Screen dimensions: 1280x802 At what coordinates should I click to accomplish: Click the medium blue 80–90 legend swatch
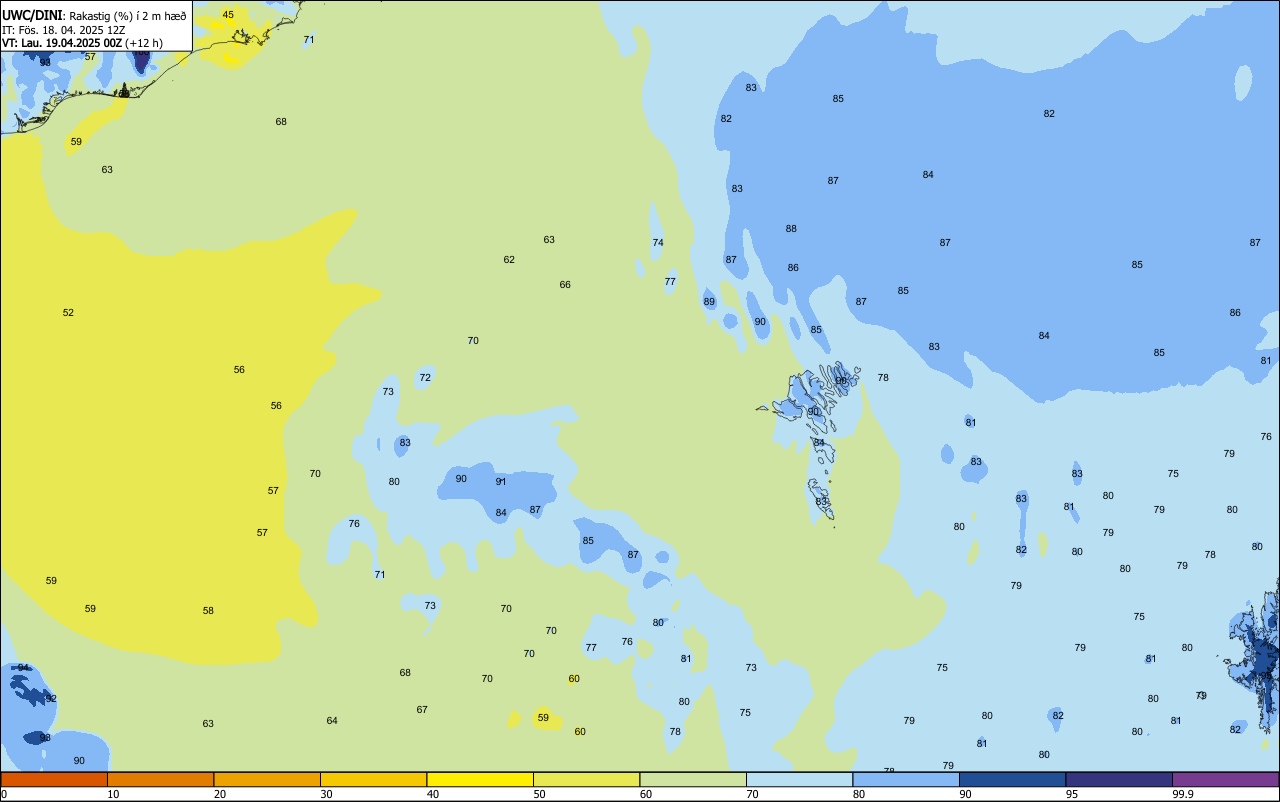click(906, 780)
